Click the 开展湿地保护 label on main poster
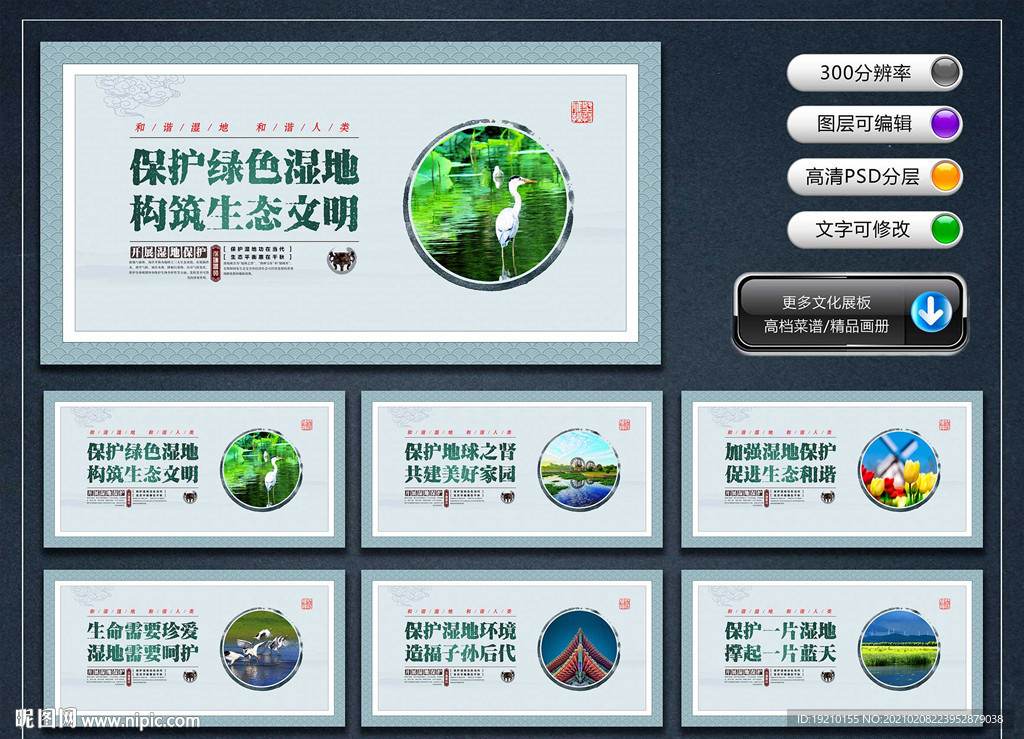The image size is (1024, 739). pos(168,252)
